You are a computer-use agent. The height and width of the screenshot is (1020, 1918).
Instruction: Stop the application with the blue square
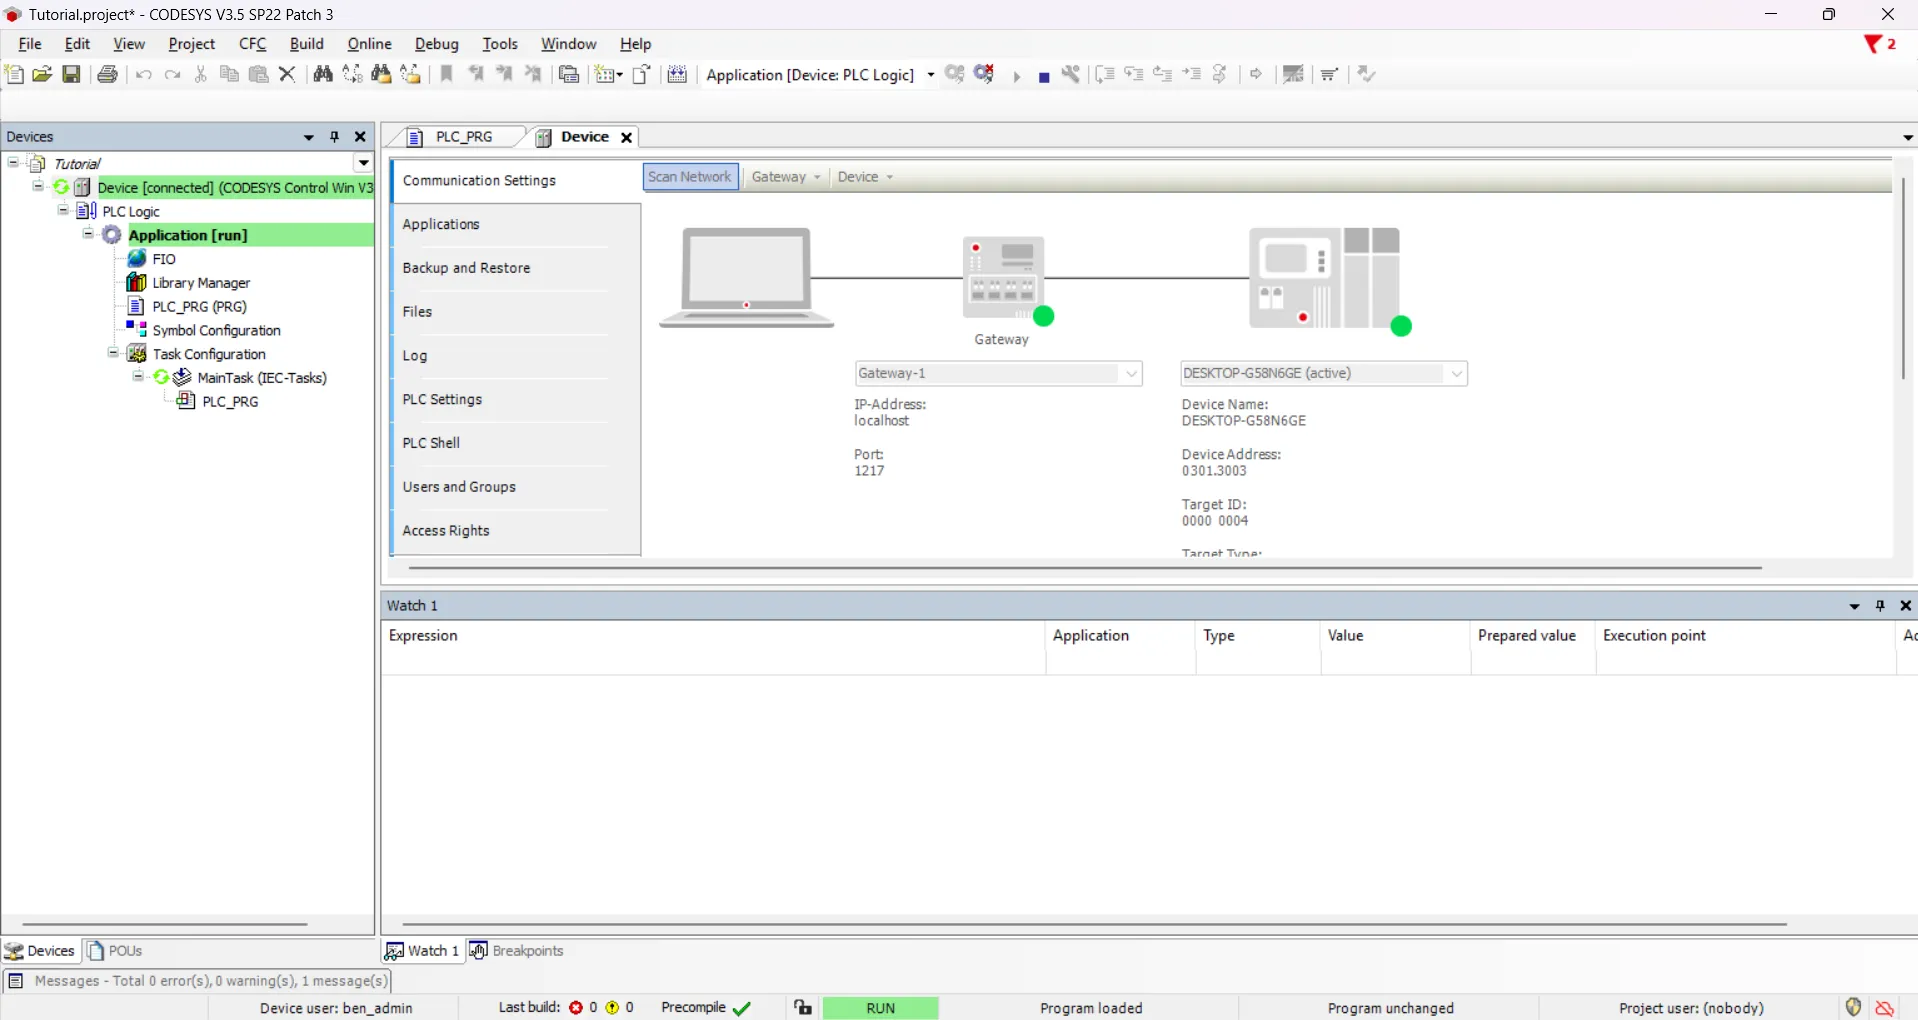pos(1044,77)
